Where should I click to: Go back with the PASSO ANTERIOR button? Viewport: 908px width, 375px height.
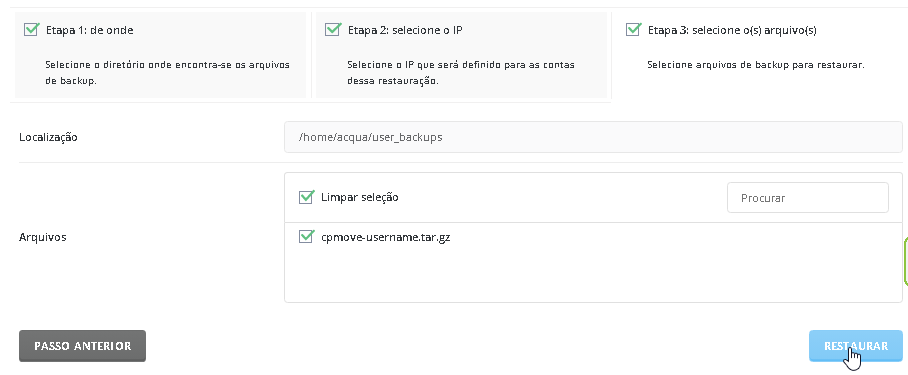(82, 346)
